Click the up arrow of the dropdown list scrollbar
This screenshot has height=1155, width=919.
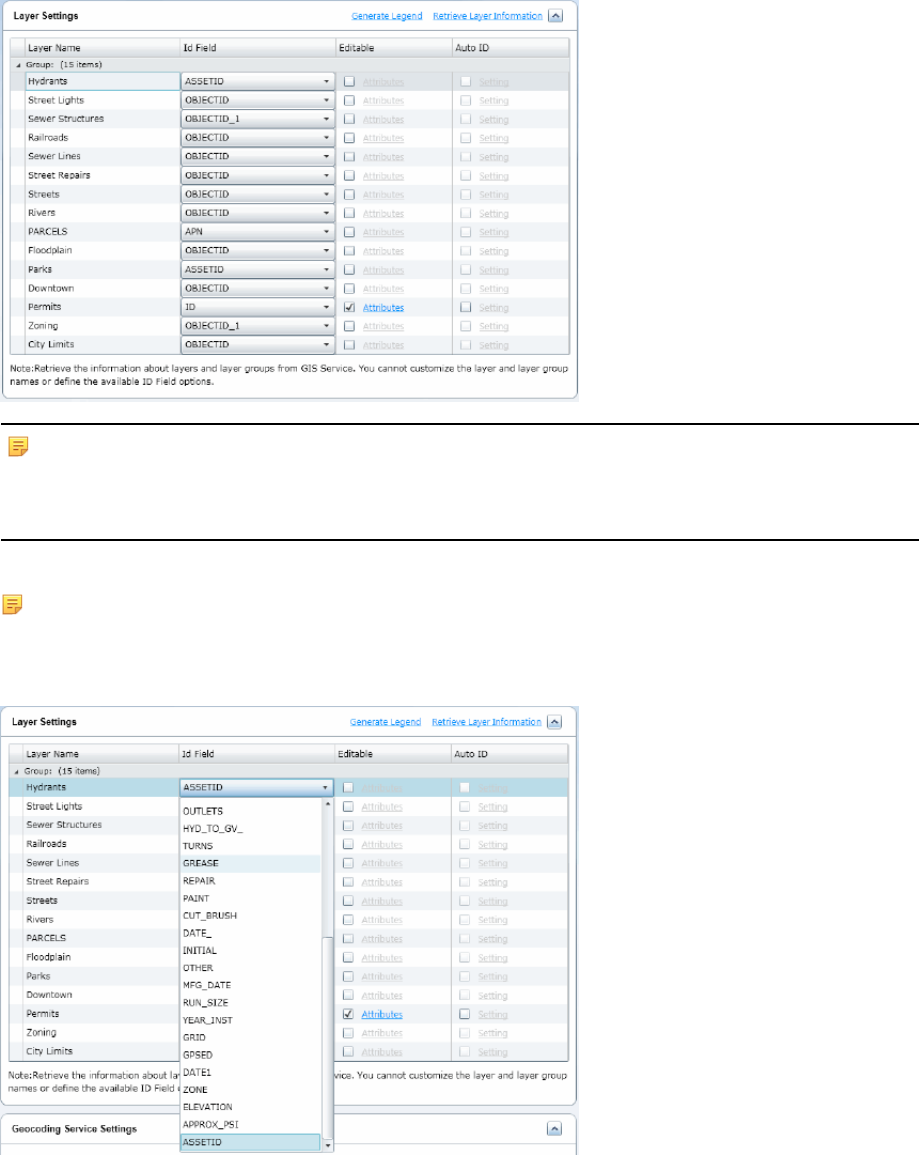328,804
